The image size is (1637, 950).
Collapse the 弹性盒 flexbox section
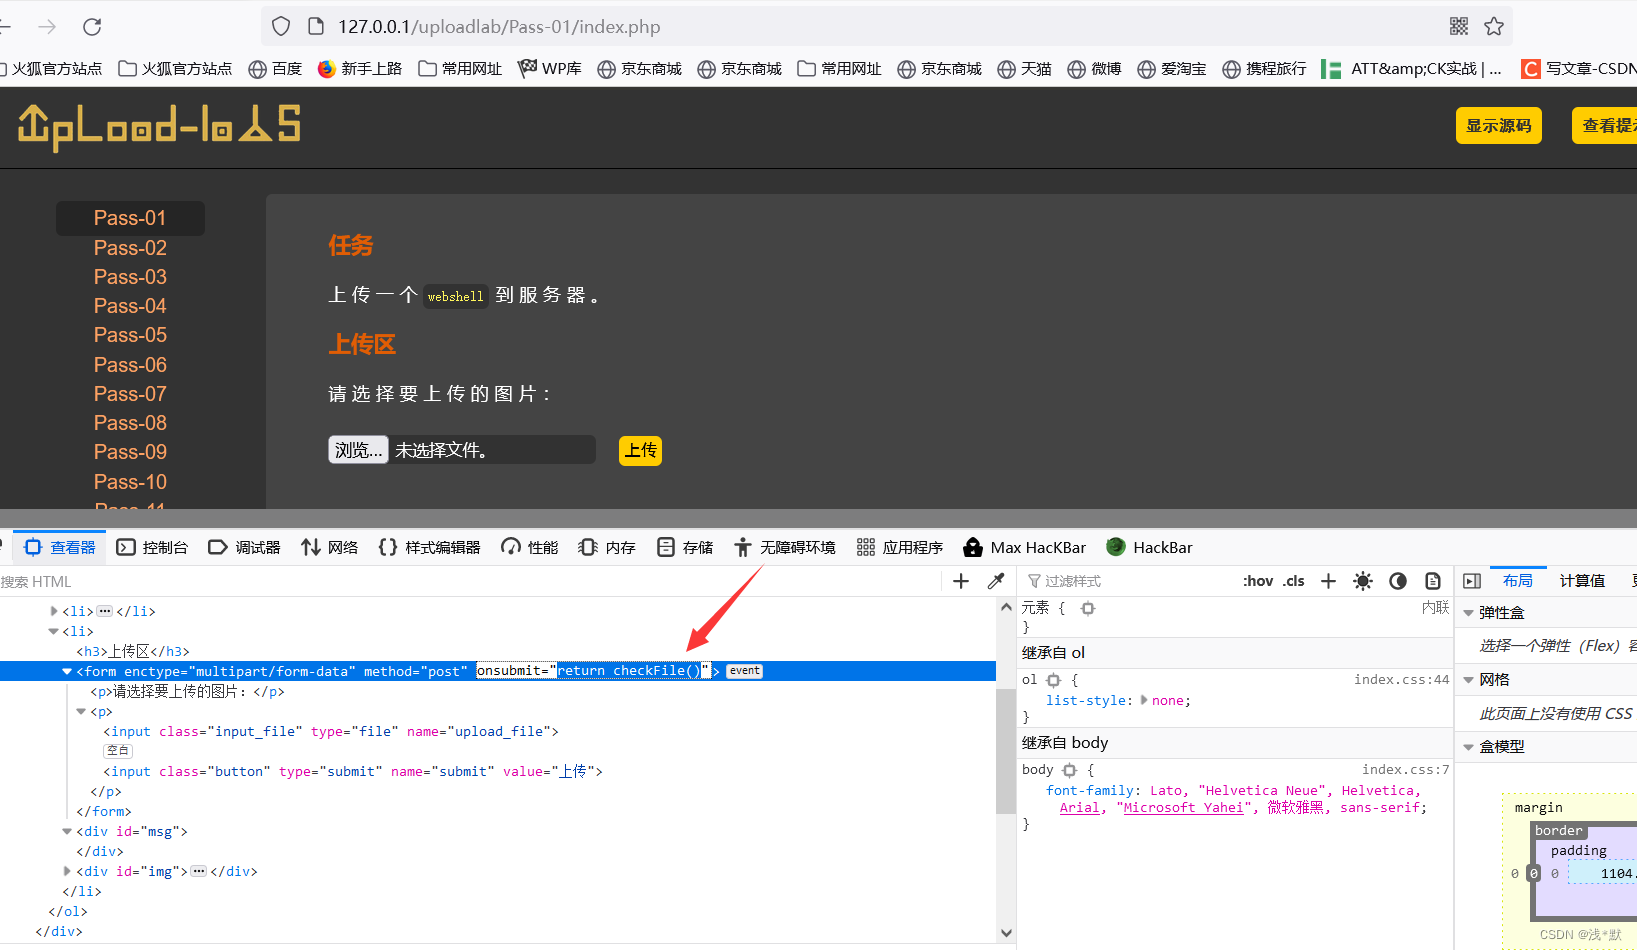coord(1469,613)
